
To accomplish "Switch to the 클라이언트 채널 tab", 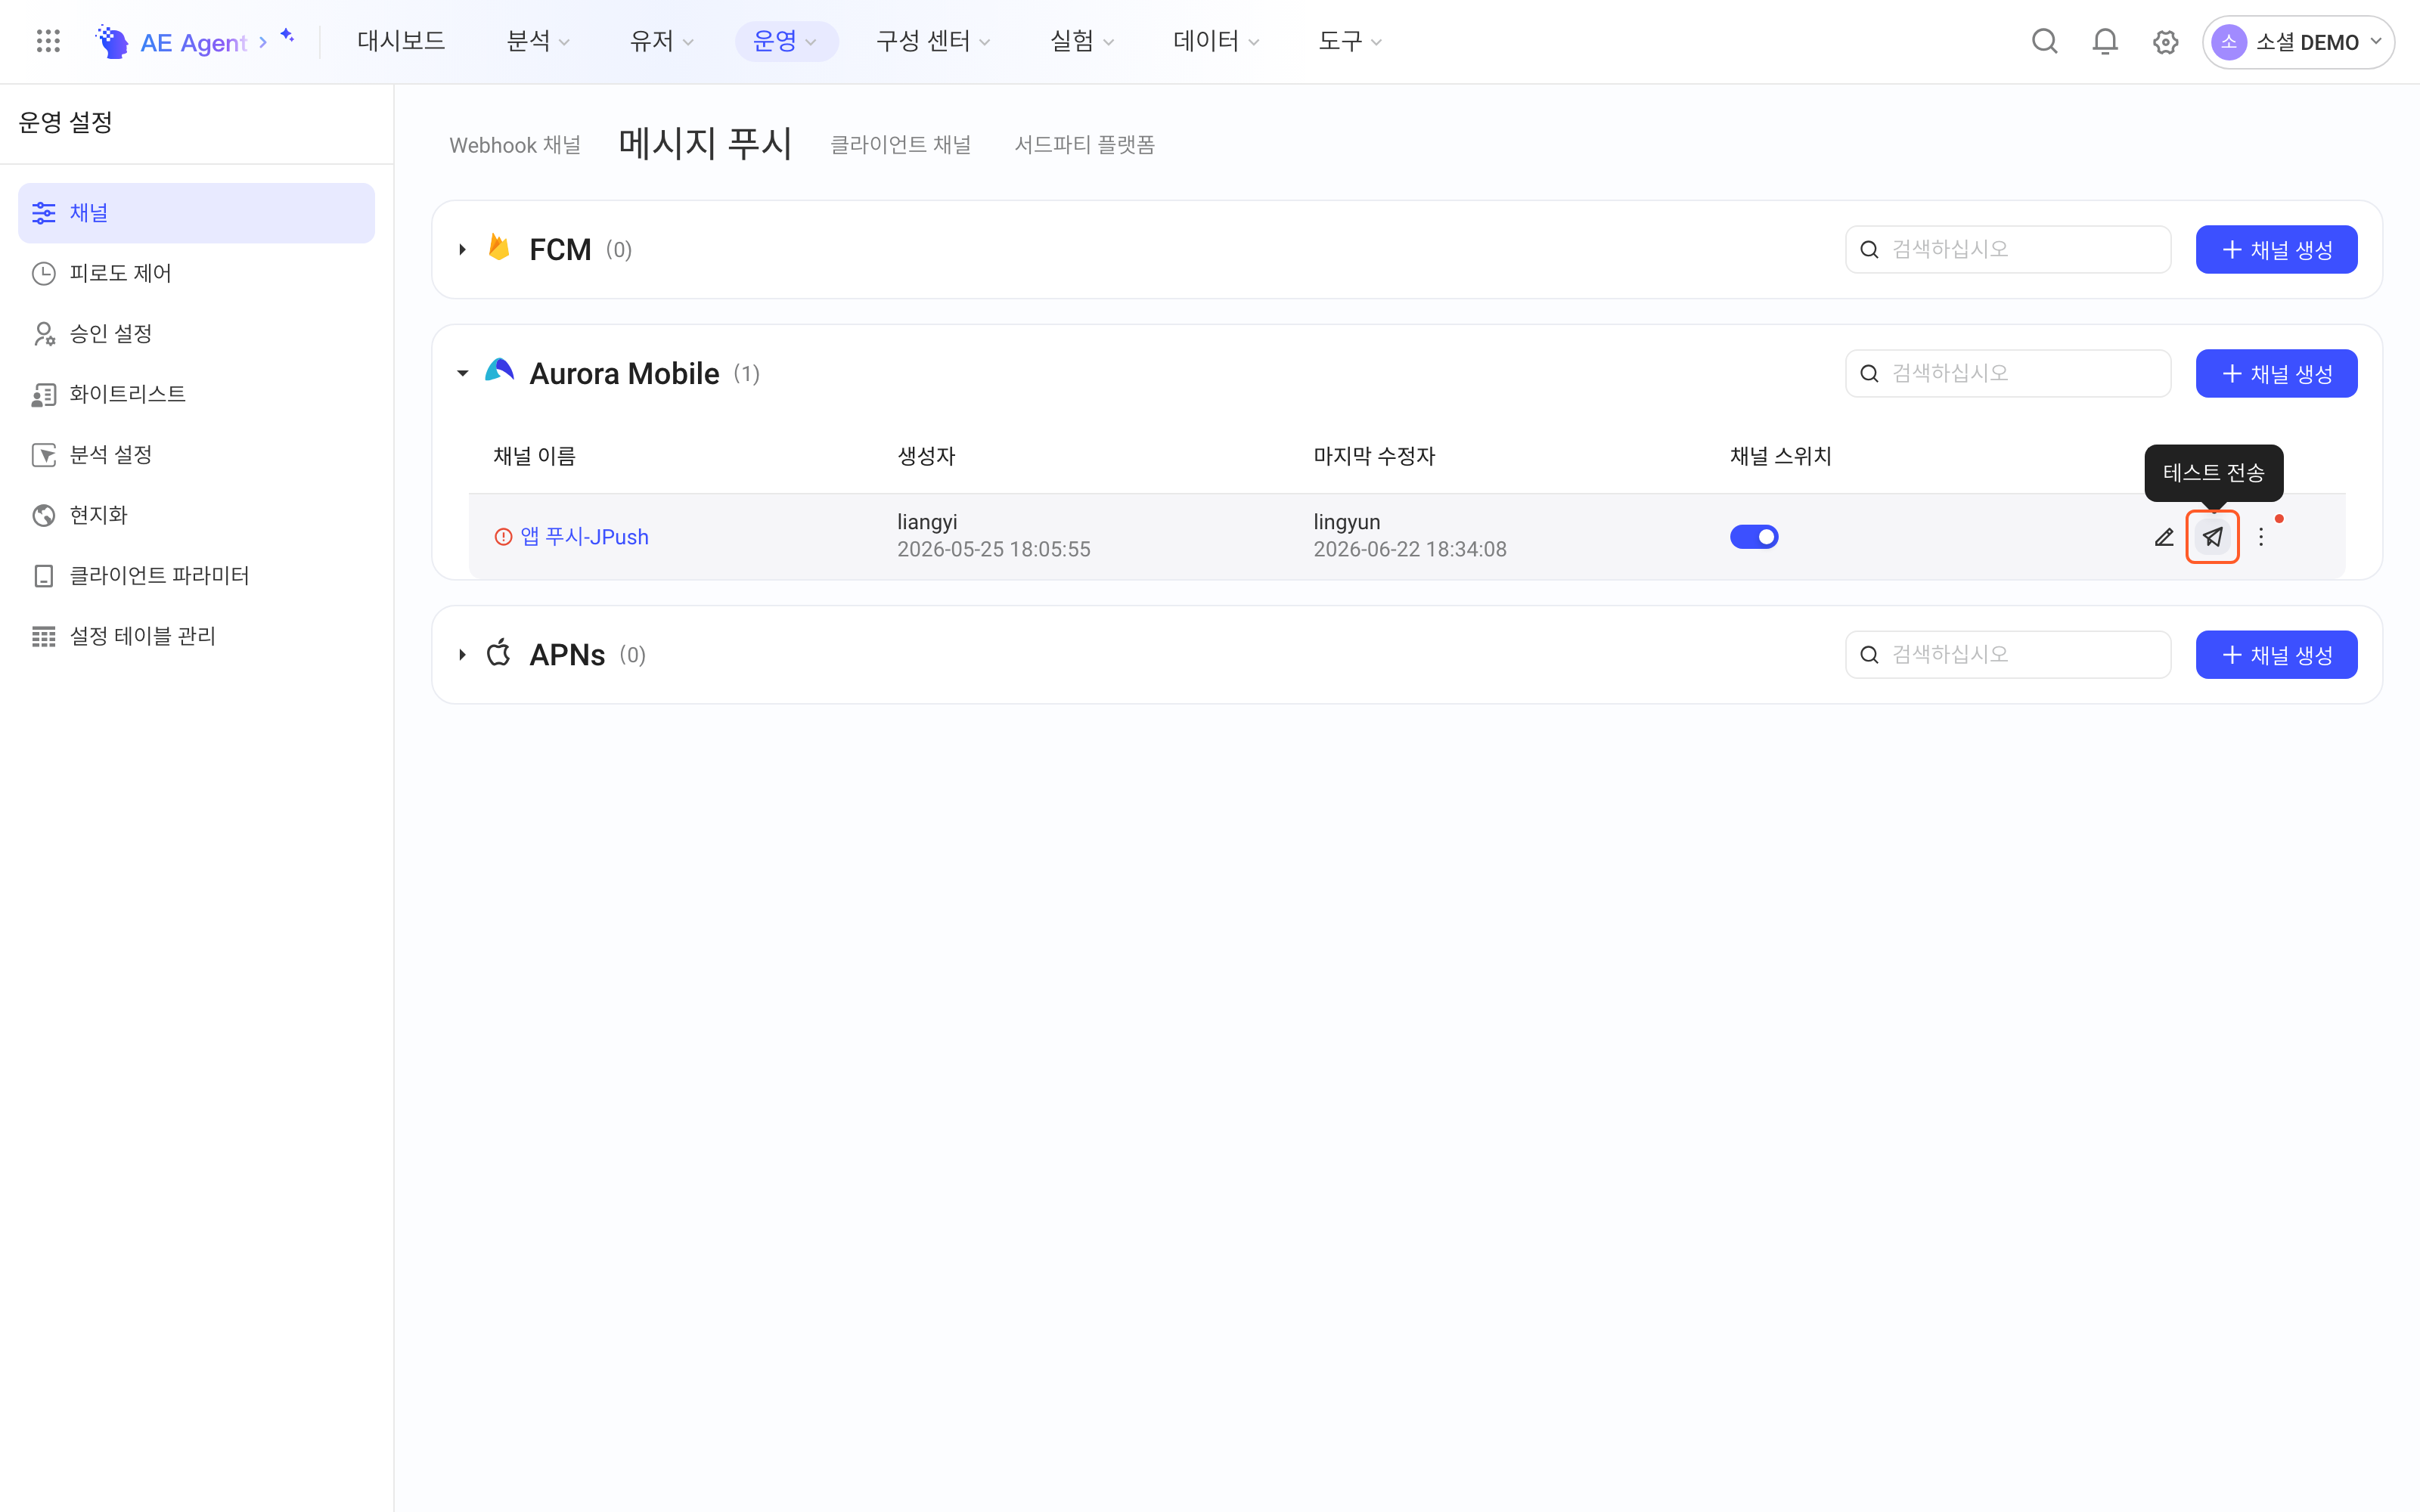I will pos(901,145).
